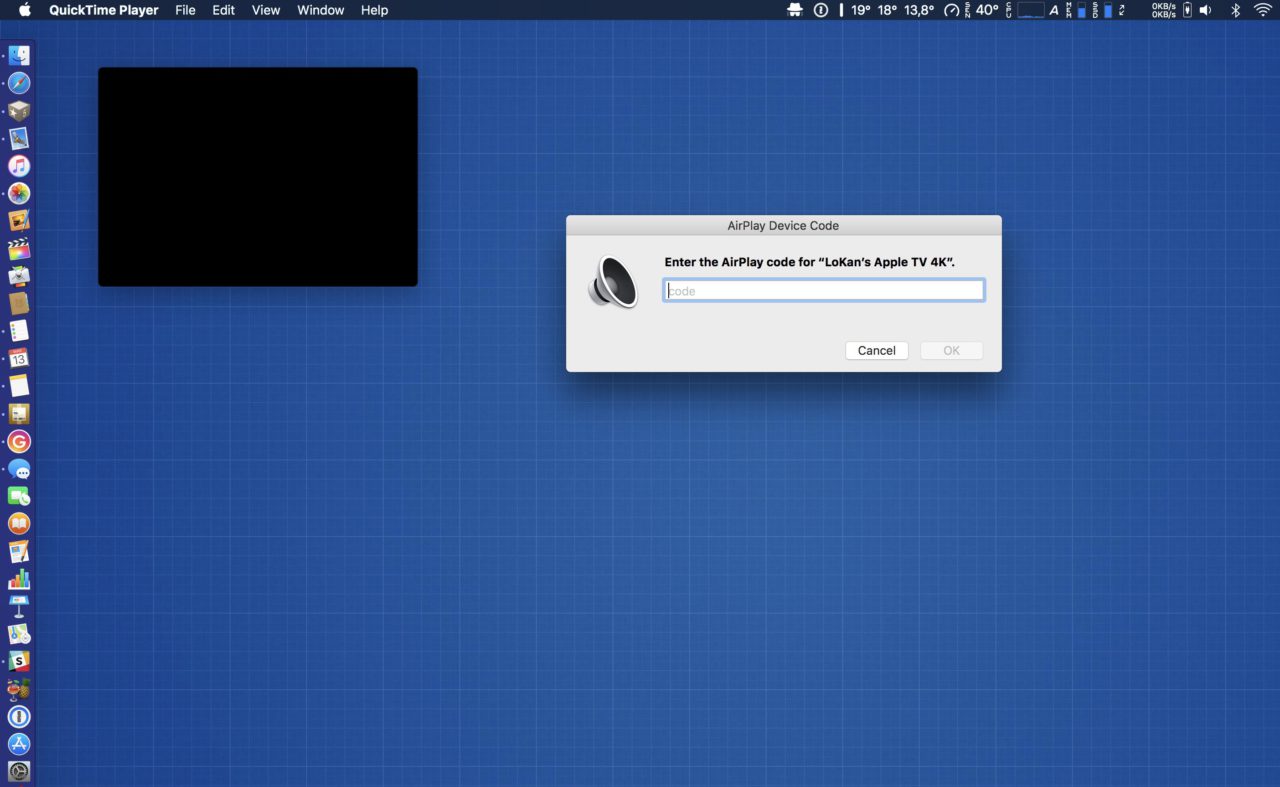Open the network speed KB/s indicator
The height and width of the screenshot is (787, 1280).
point(1164,10)
